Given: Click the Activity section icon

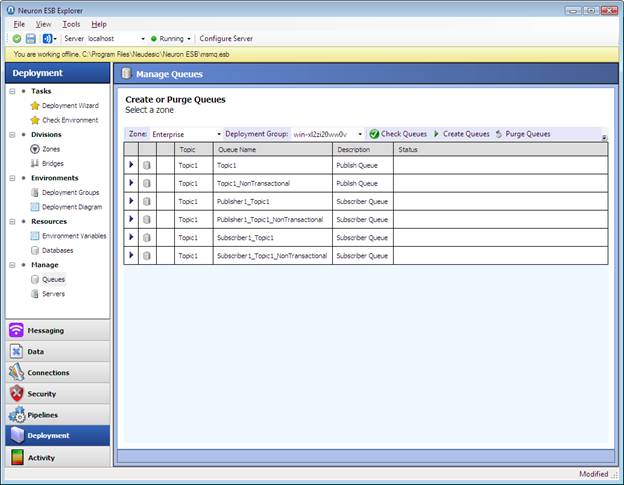Looking at the screenshot, I should 17,458.
